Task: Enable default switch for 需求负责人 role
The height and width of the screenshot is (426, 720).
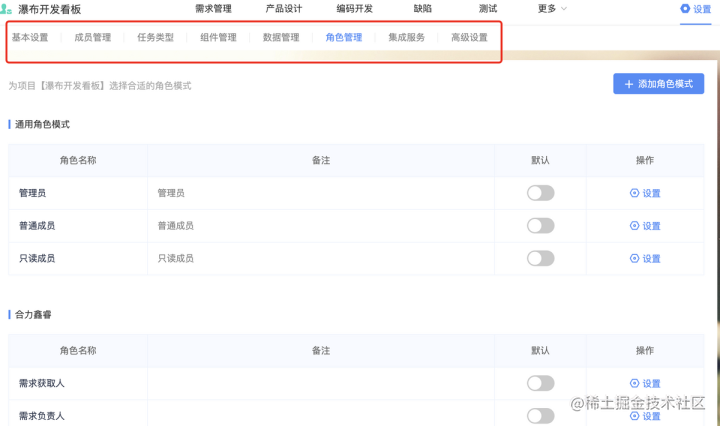Action: coord(540,416)
